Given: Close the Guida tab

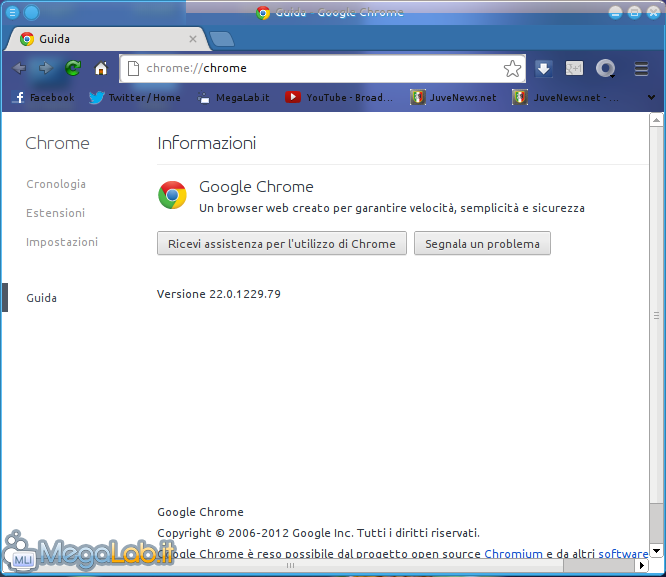Looking at the screenshot, I should tap(193, 39).
